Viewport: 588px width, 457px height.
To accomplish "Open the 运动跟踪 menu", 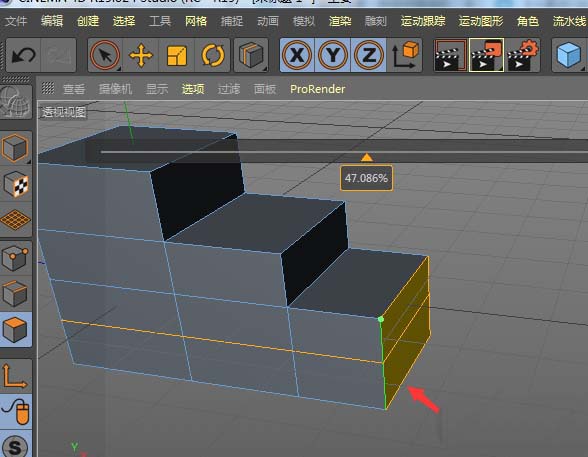I will (x=423, y=21).
